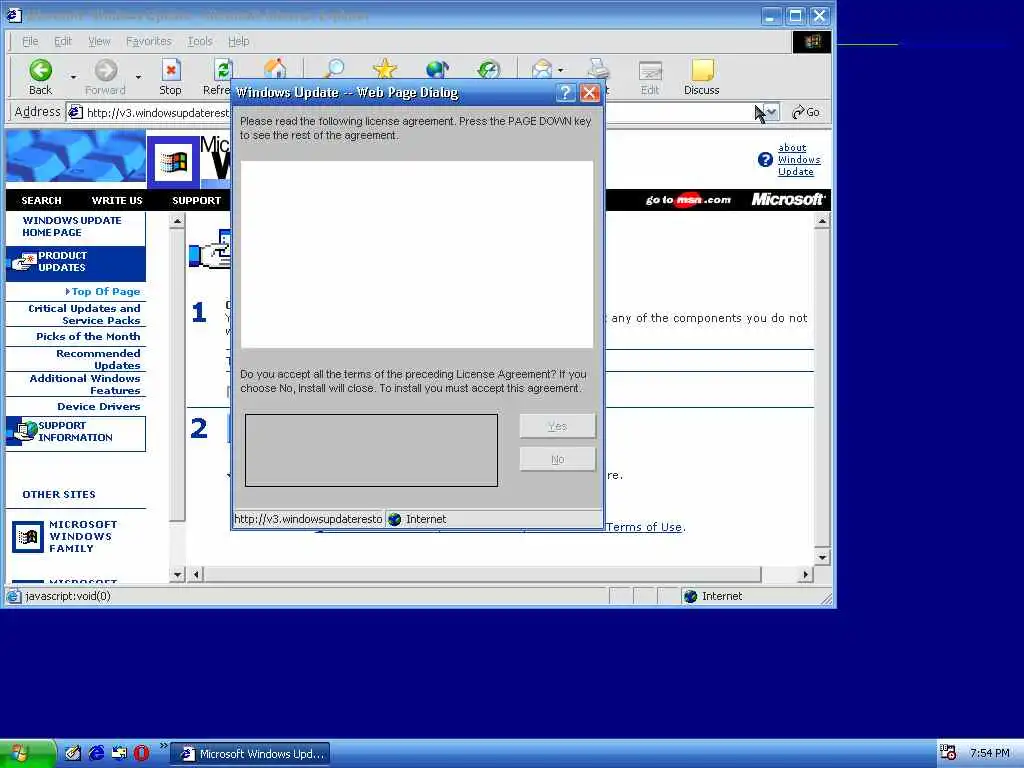Open the Search magnifier toolbar icon

coord(334,69)
